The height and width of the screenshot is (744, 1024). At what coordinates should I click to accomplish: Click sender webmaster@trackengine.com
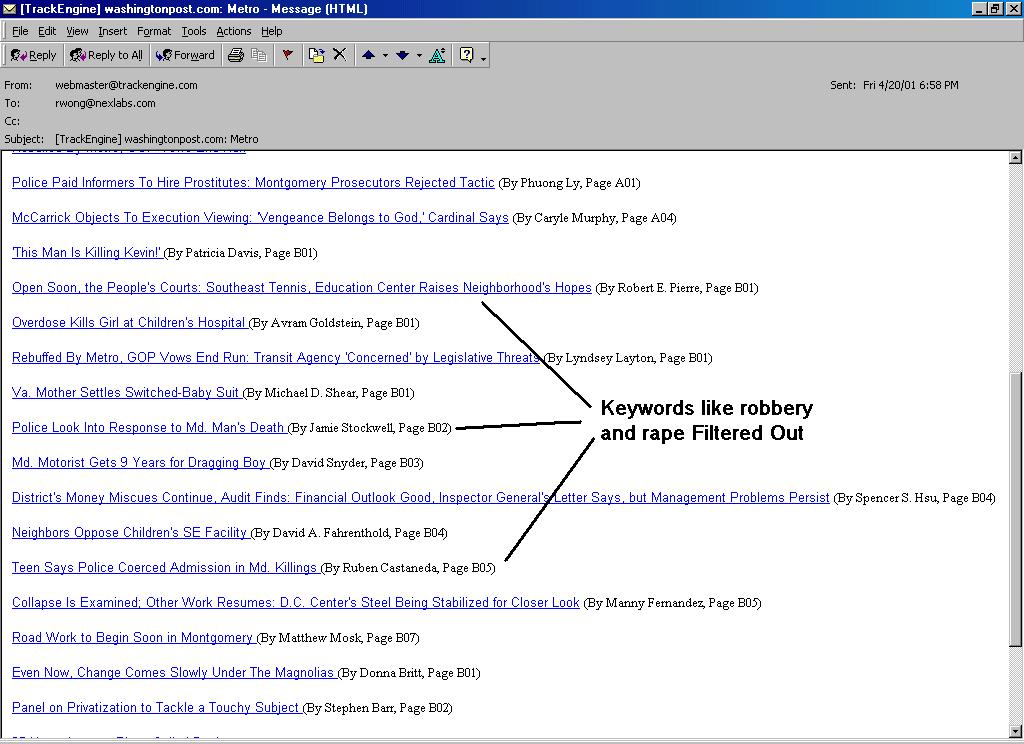coord(126,85)
